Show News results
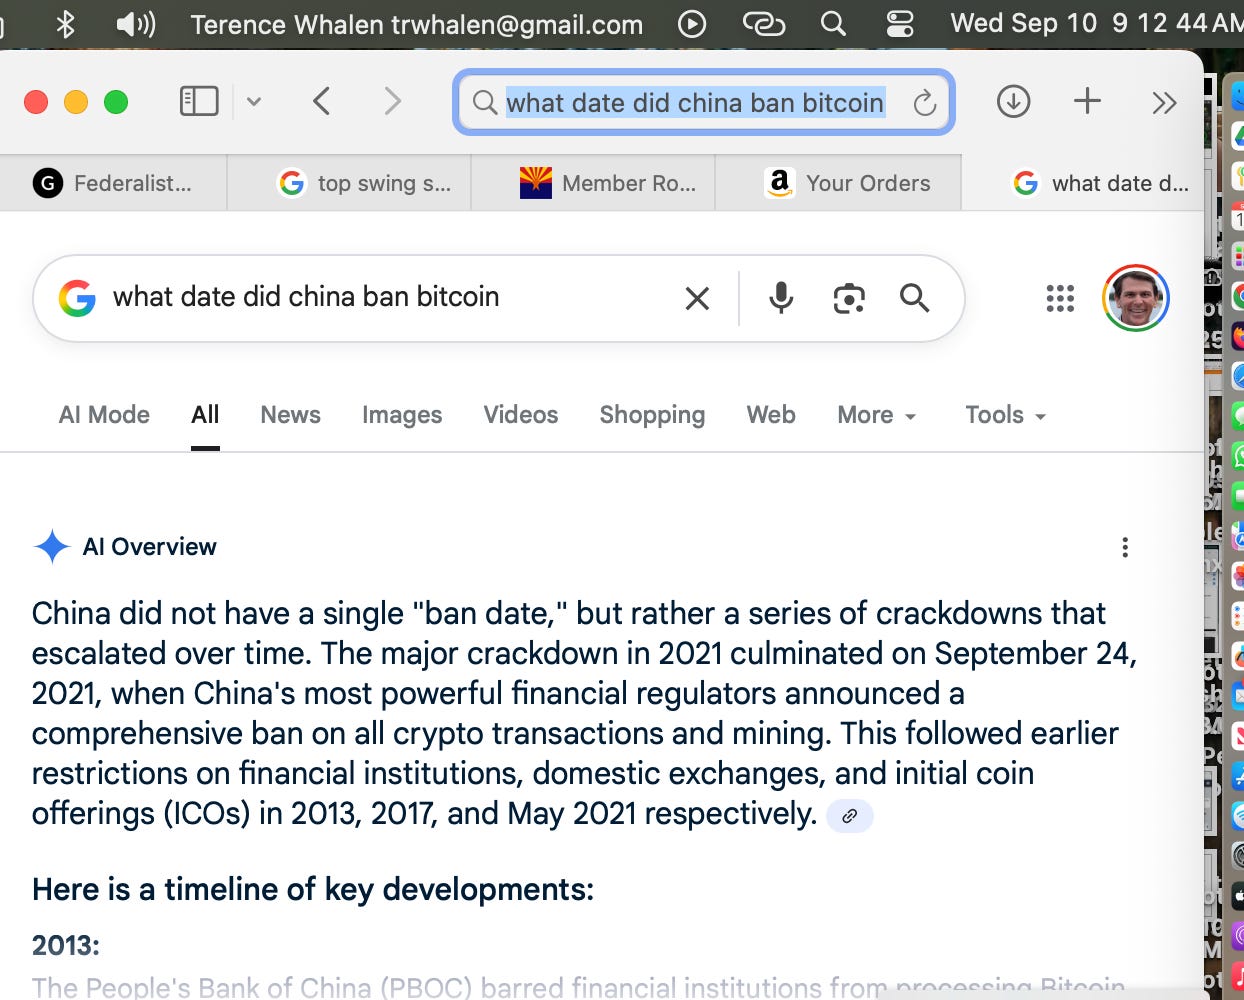The width and height of the screenshot is (1244, 1000). pyautogui.click(x=290, y=415)
